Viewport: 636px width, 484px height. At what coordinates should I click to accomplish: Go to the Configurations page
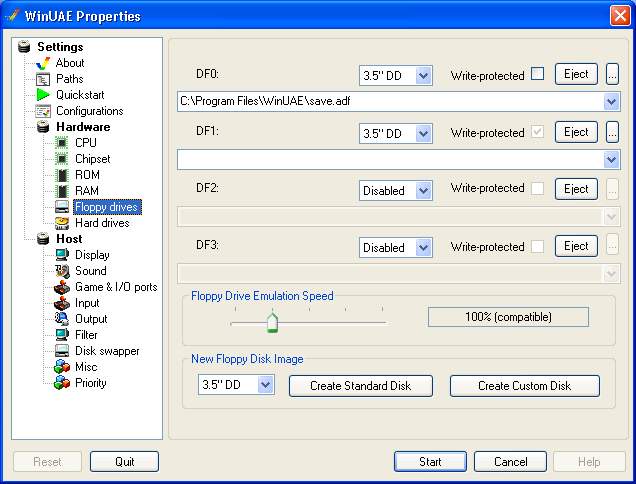89,111
